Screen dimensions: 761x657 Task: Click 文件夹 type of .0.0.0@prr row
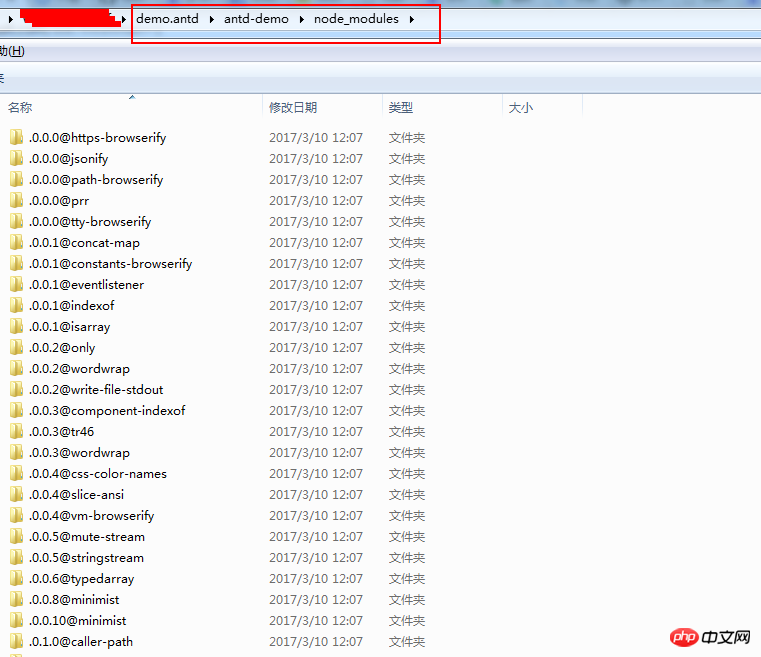tap(407, 200)
